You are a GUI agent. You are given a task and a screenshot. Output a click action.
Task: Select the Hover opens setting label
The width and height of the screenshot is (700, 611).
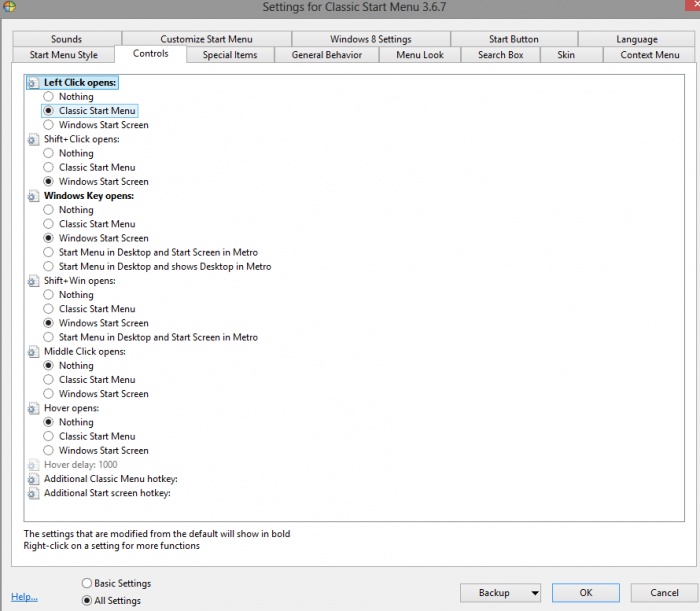click(x=71, y=408)
